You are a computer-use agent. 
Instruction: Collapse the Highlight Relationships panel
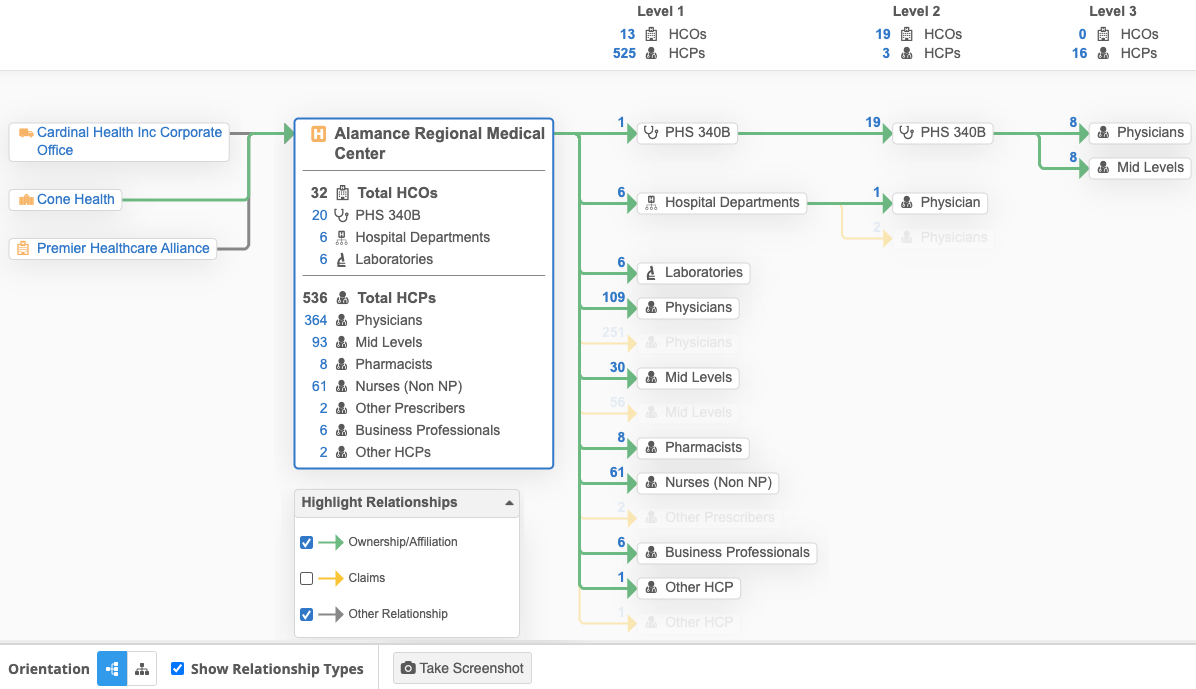click(509, 503)
